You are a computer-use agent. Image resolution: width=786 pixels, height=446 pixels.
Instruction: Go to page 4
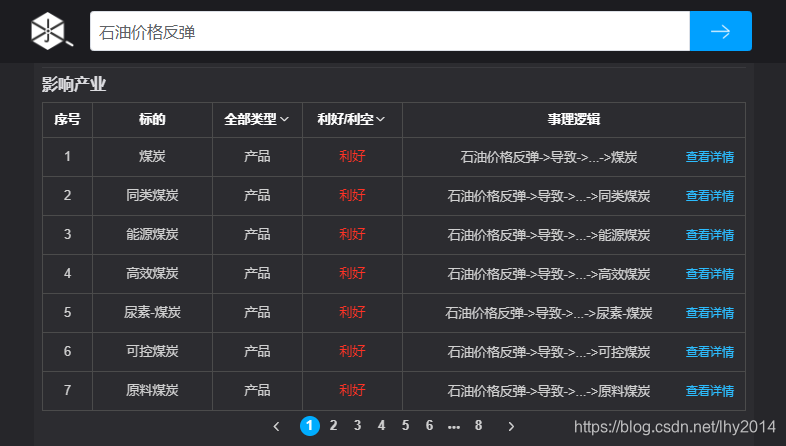(381, 425)
